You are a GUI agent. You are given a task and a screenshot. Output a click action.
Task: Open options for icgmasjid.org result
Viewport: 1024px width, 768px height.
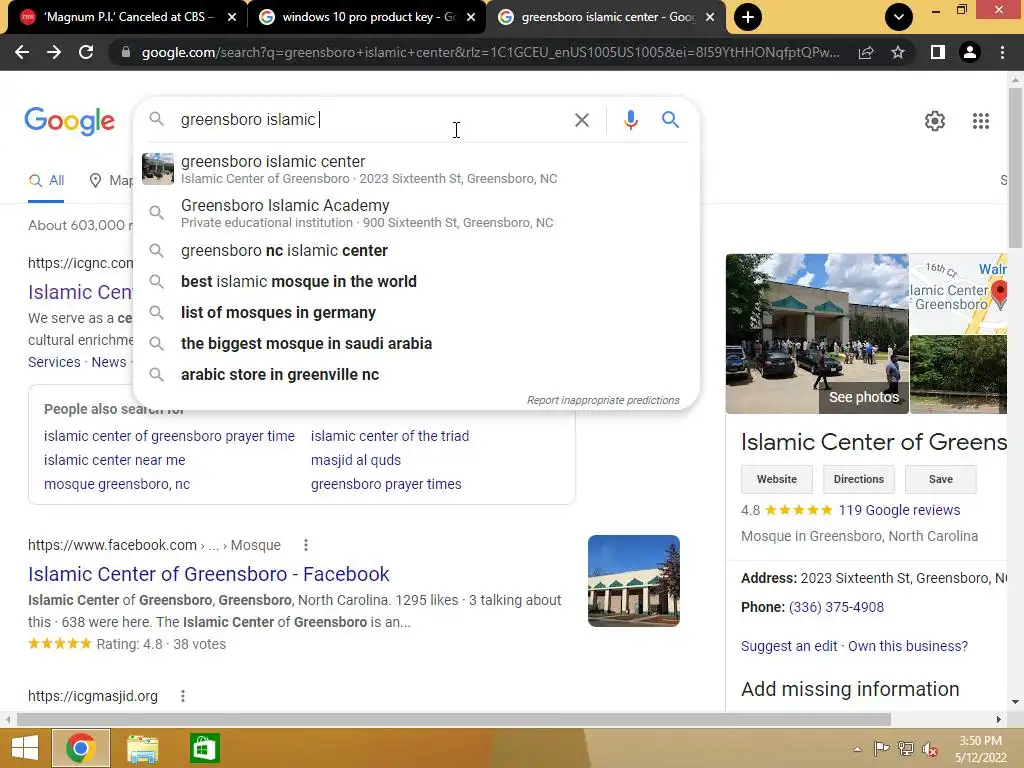(x=183, y=696)
